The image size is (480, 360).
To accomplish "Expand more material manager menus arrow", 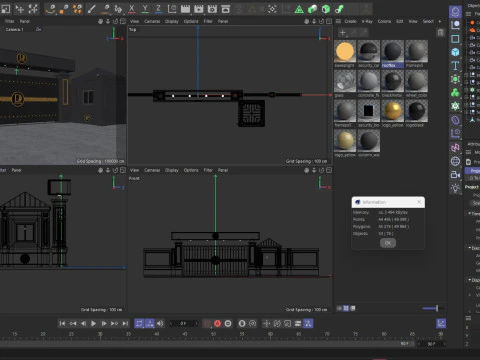I will pos(440,21).
